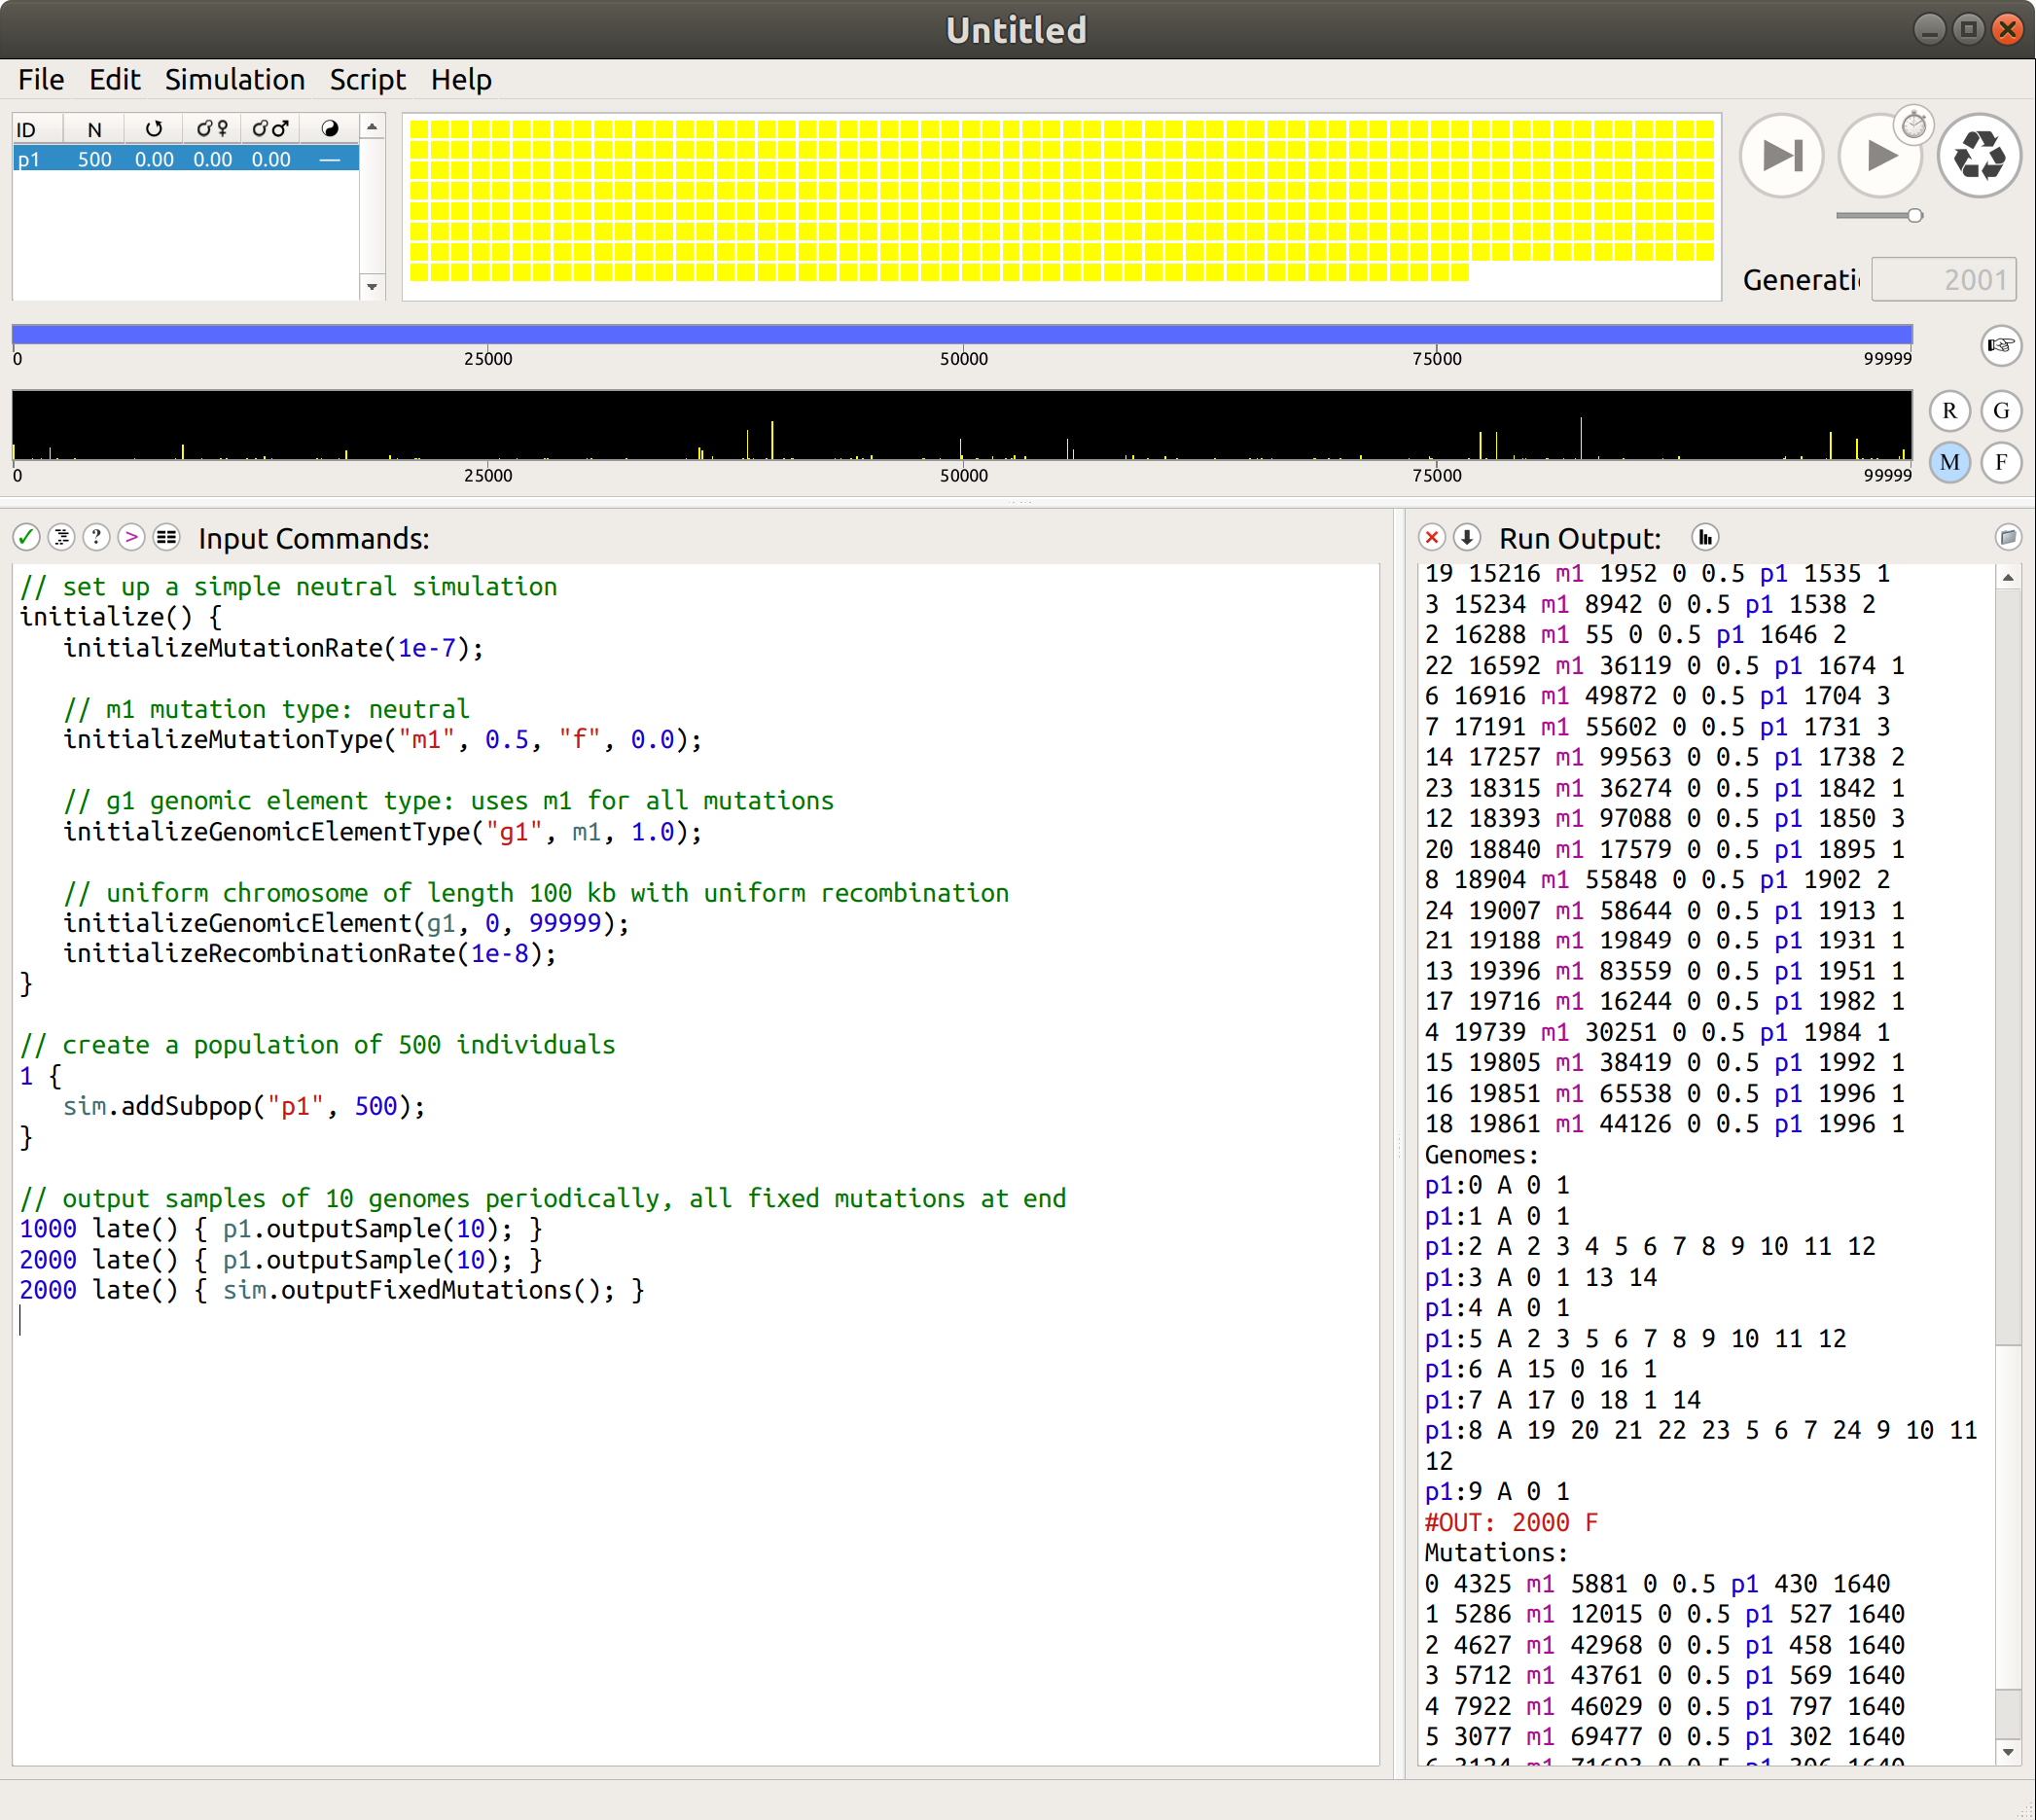Show the Eidos console with the magenta arrow icon
The width and height of the screenshot is (2036, 1820).
click(131, 537)
